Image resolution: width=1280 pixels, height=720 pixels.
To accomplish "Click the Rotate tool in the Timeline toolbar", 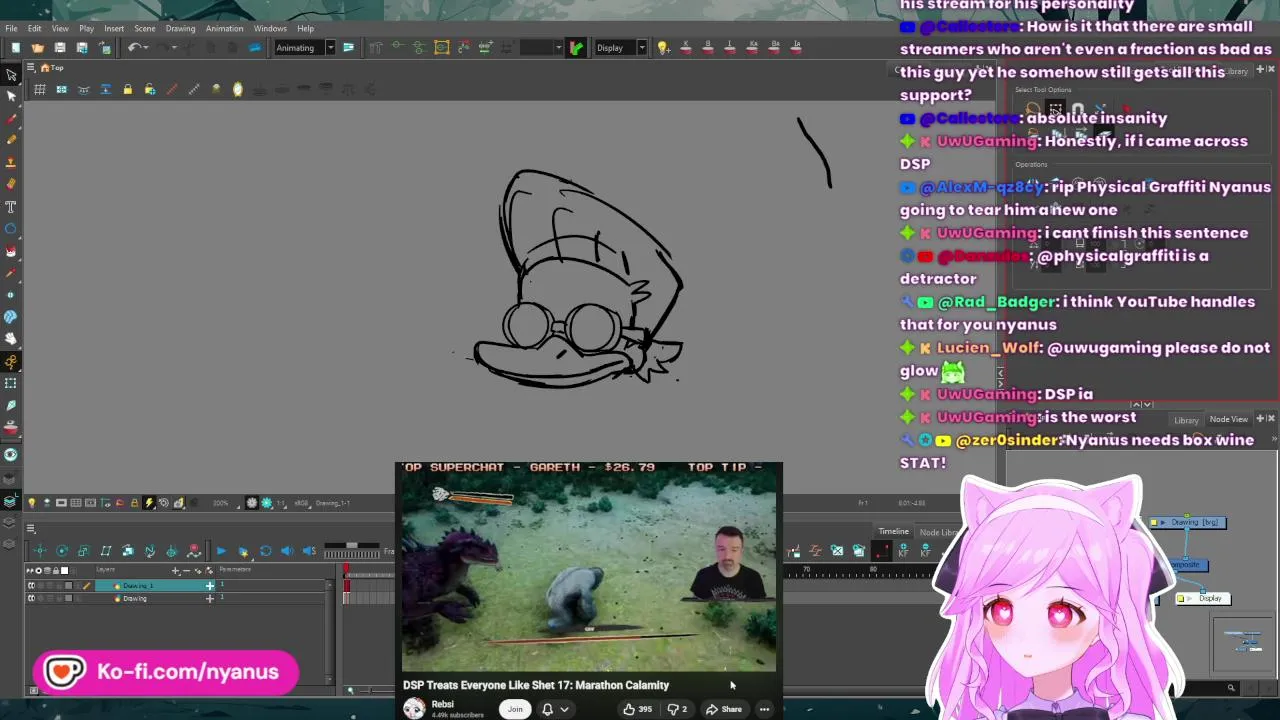I will (x=62, y=551).
